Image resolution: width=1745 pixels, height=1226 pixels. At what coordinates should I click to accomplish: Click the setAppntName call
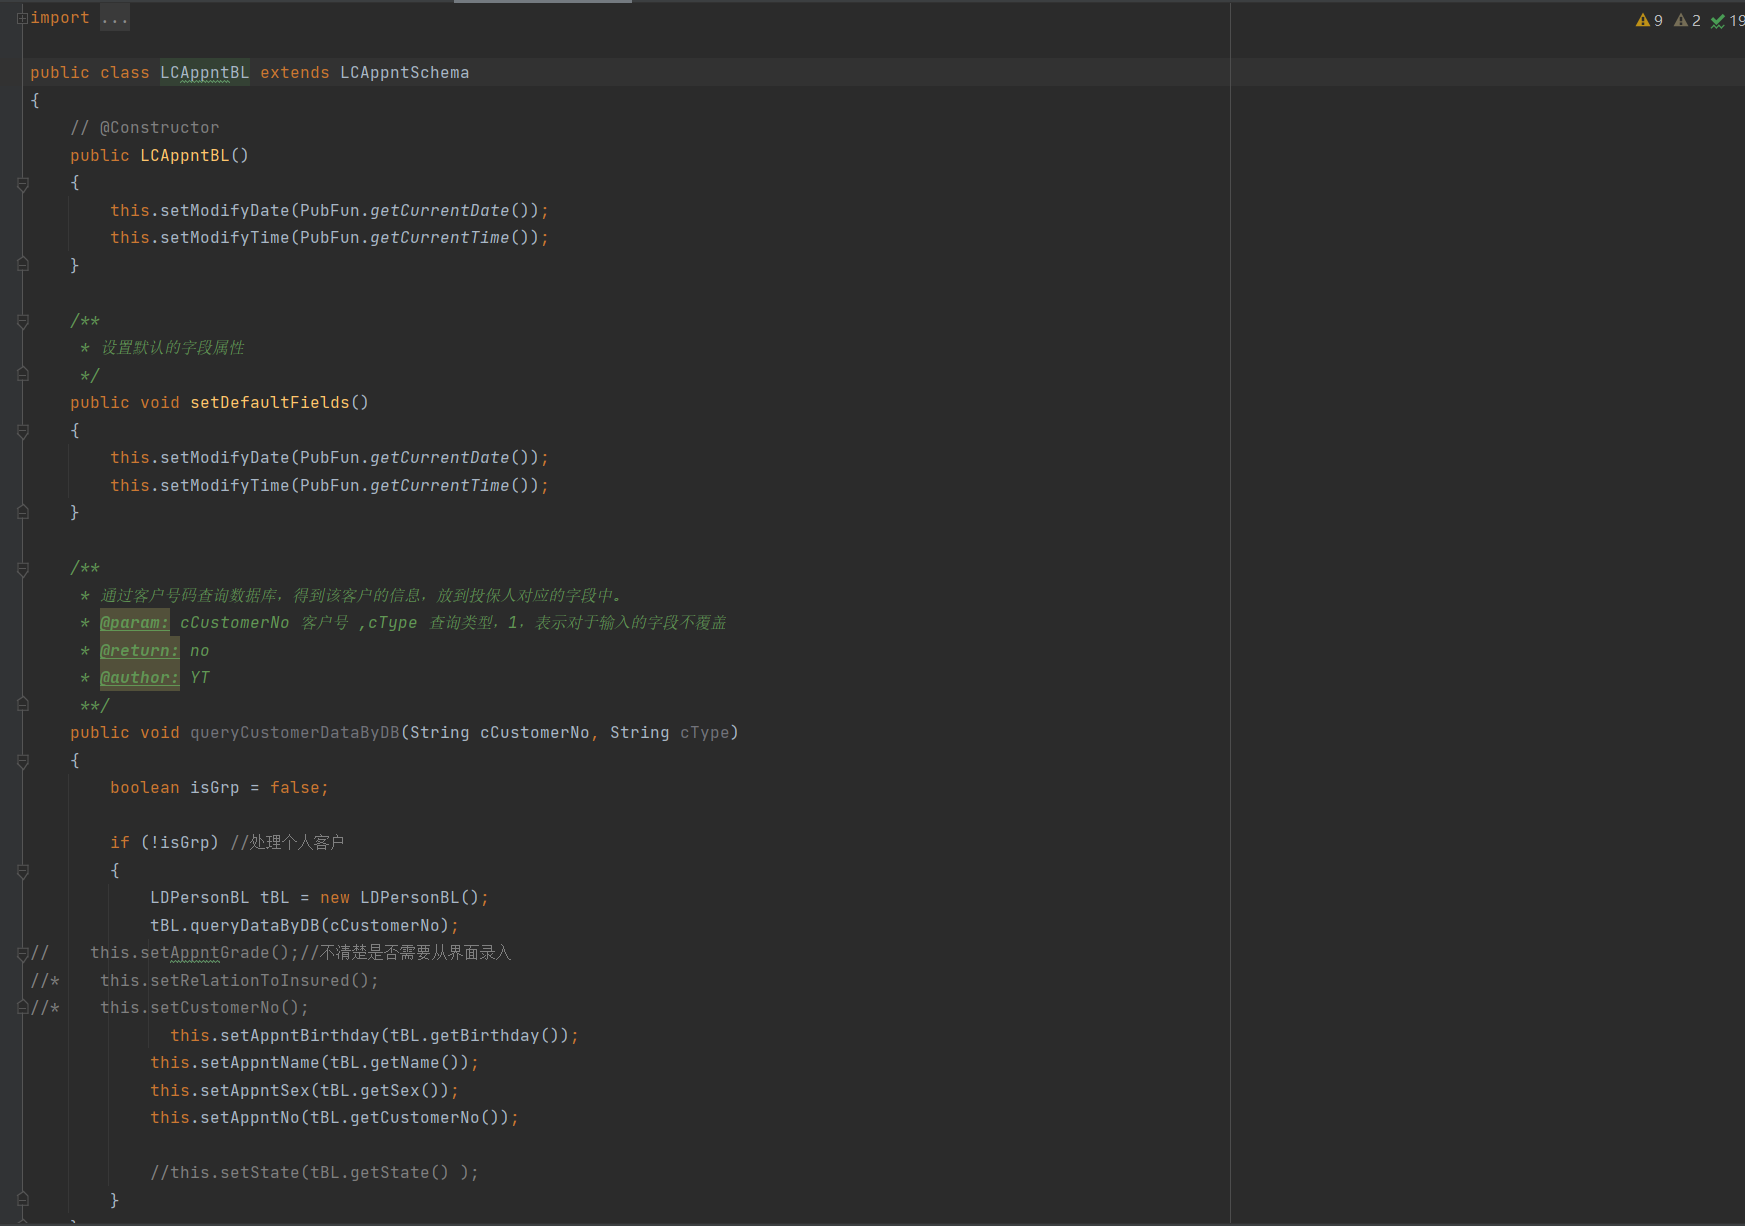pyautogui.click(x=260, y=1063)
